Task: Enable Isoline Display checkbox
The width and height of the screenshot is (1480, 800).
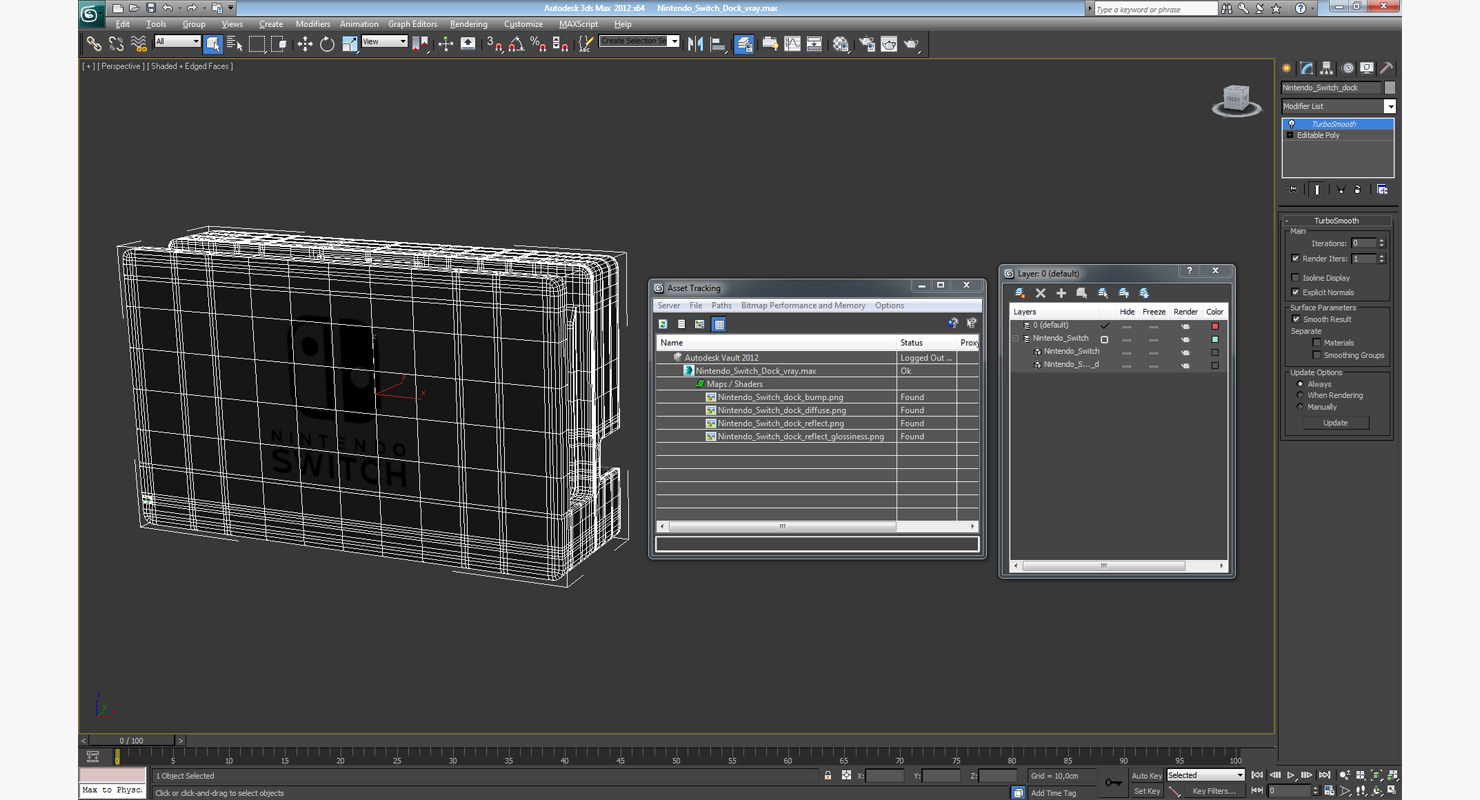Action: tap(1296, 278)
